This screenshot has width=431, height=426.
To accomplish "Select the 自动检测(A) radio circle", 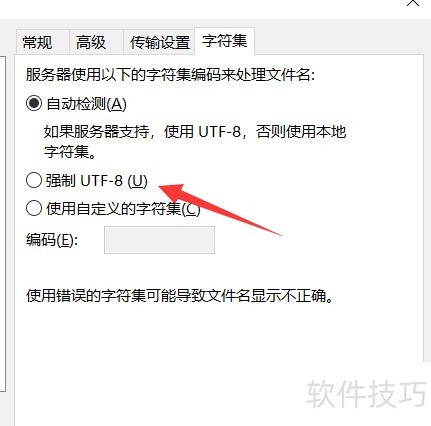I will 34,104.
